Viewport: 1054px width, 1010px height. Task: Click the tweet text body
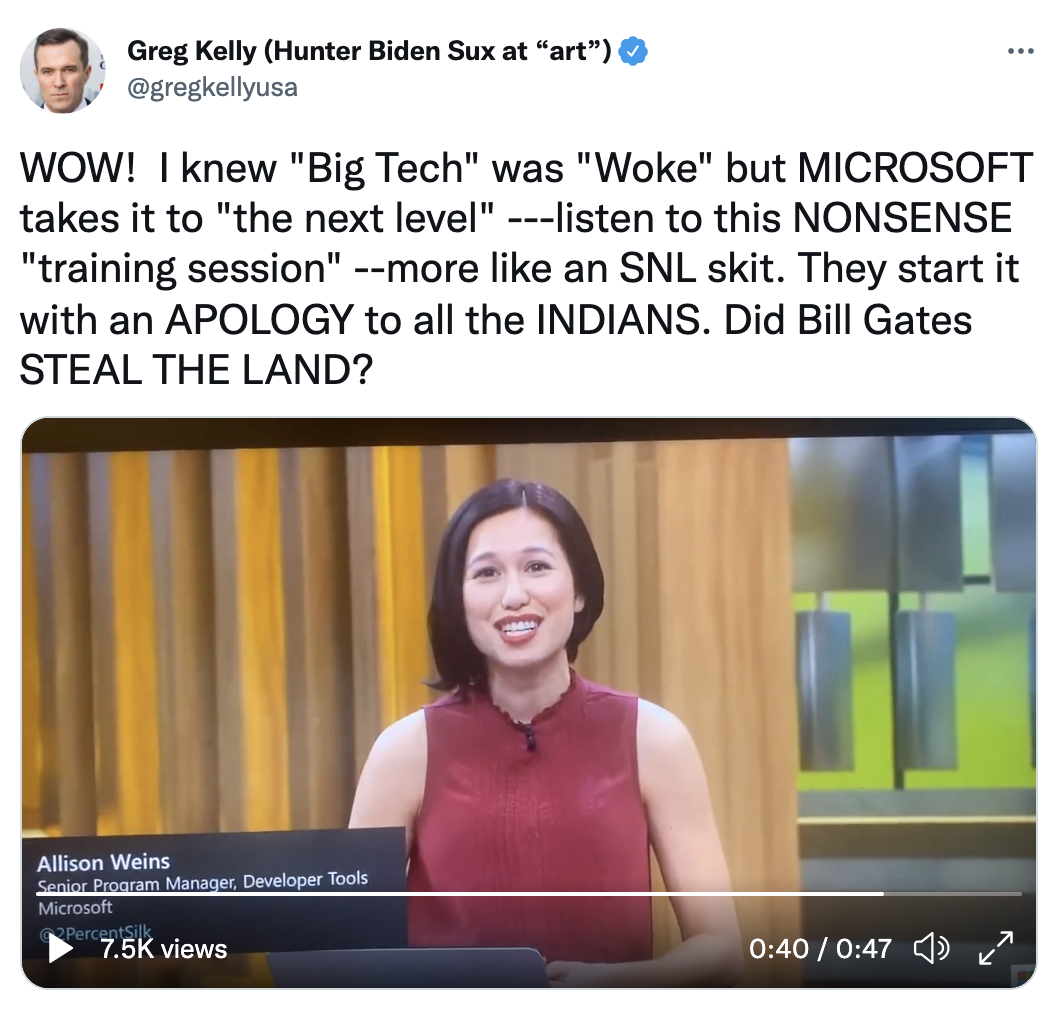coord(526,269)
